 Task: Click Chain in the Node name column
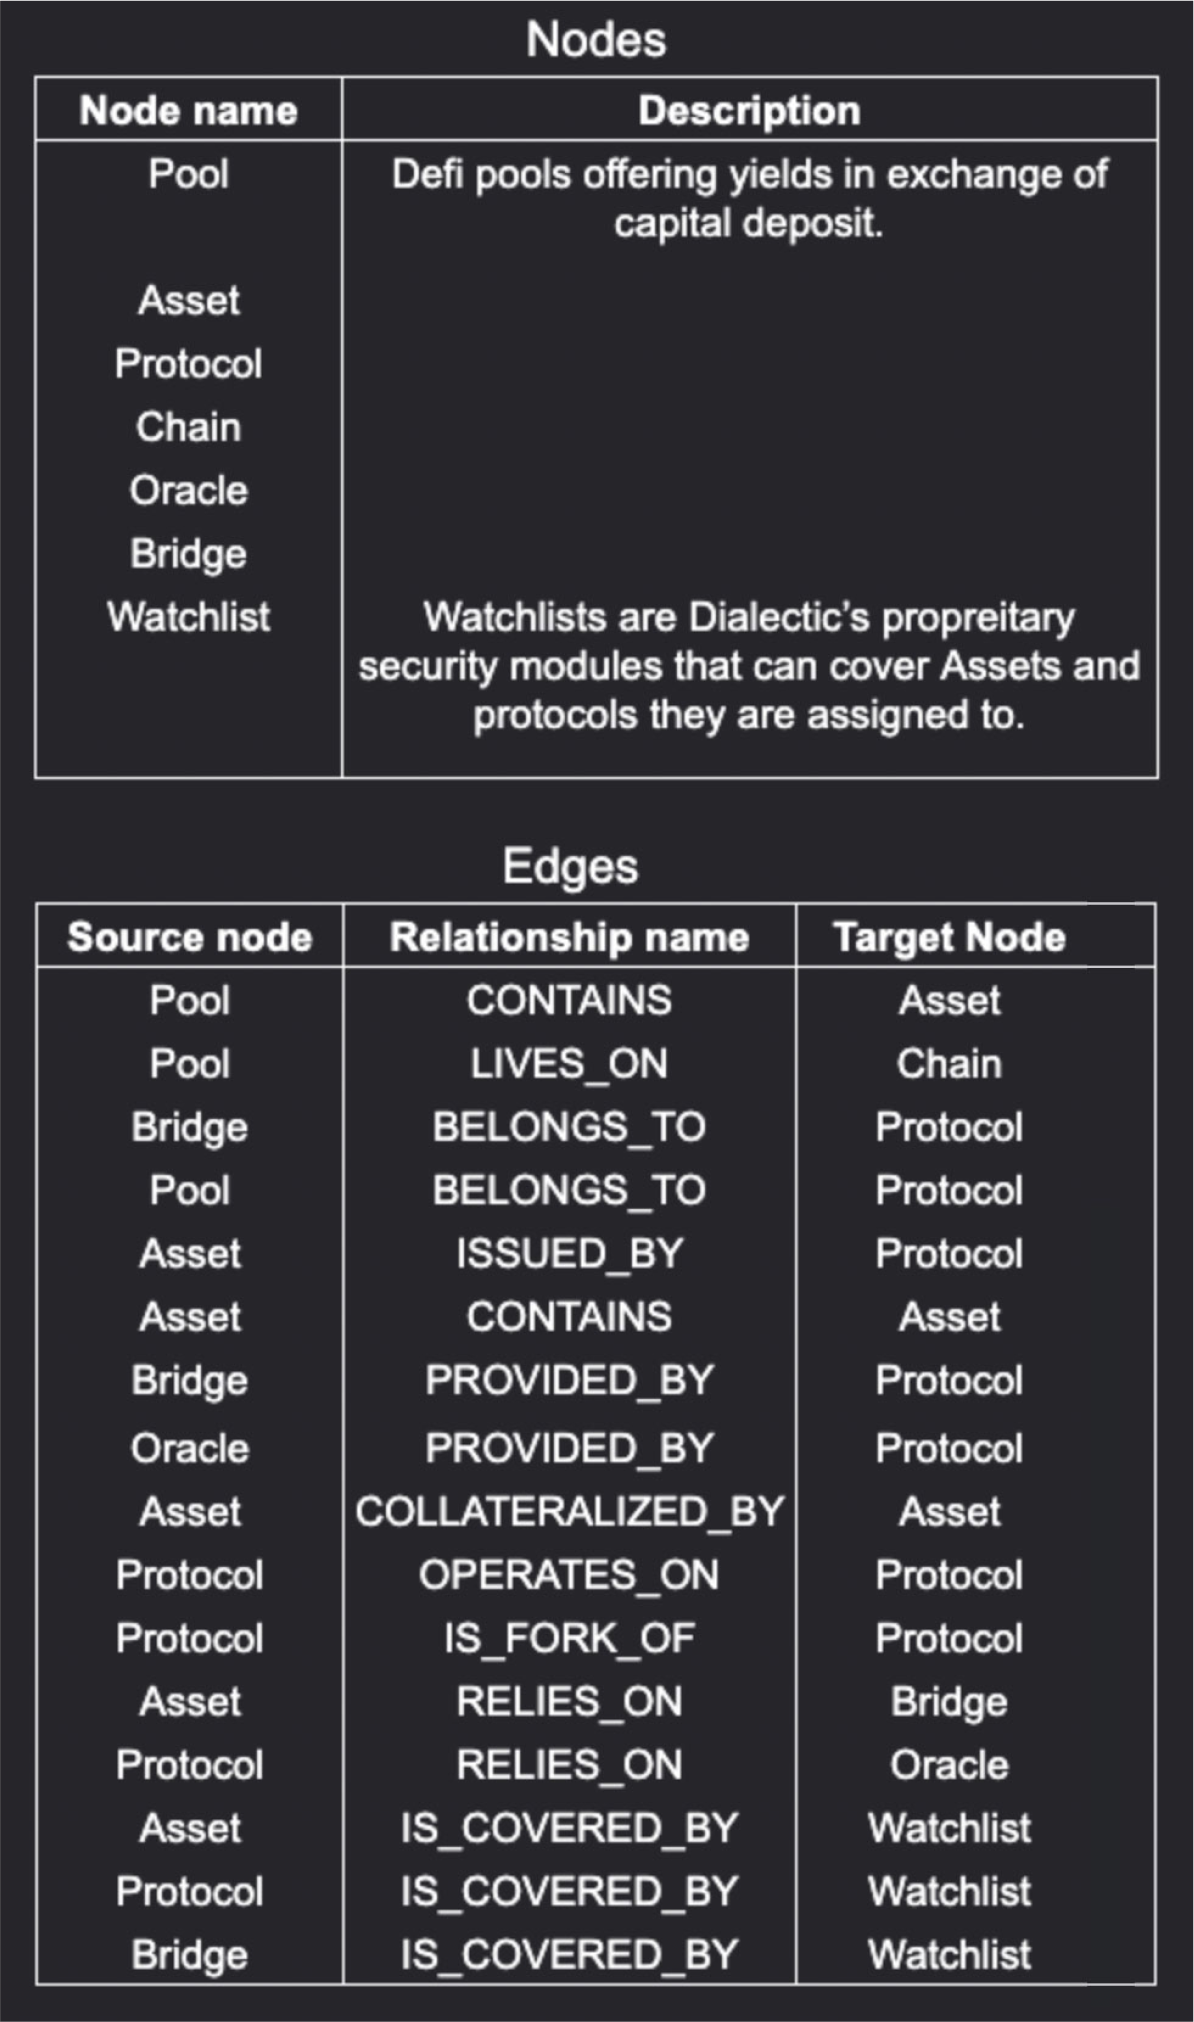pyautogui.click(x=189, y=427)
